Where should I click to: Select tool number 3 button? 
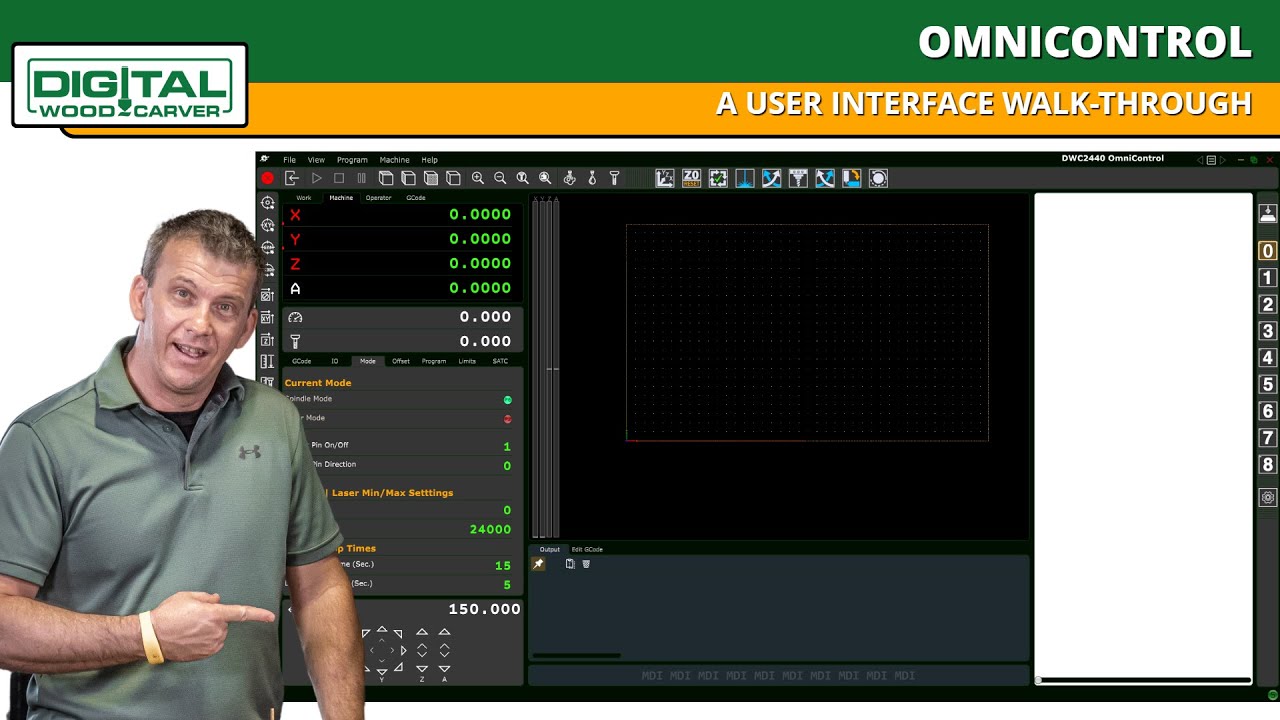pos(1268,331)
